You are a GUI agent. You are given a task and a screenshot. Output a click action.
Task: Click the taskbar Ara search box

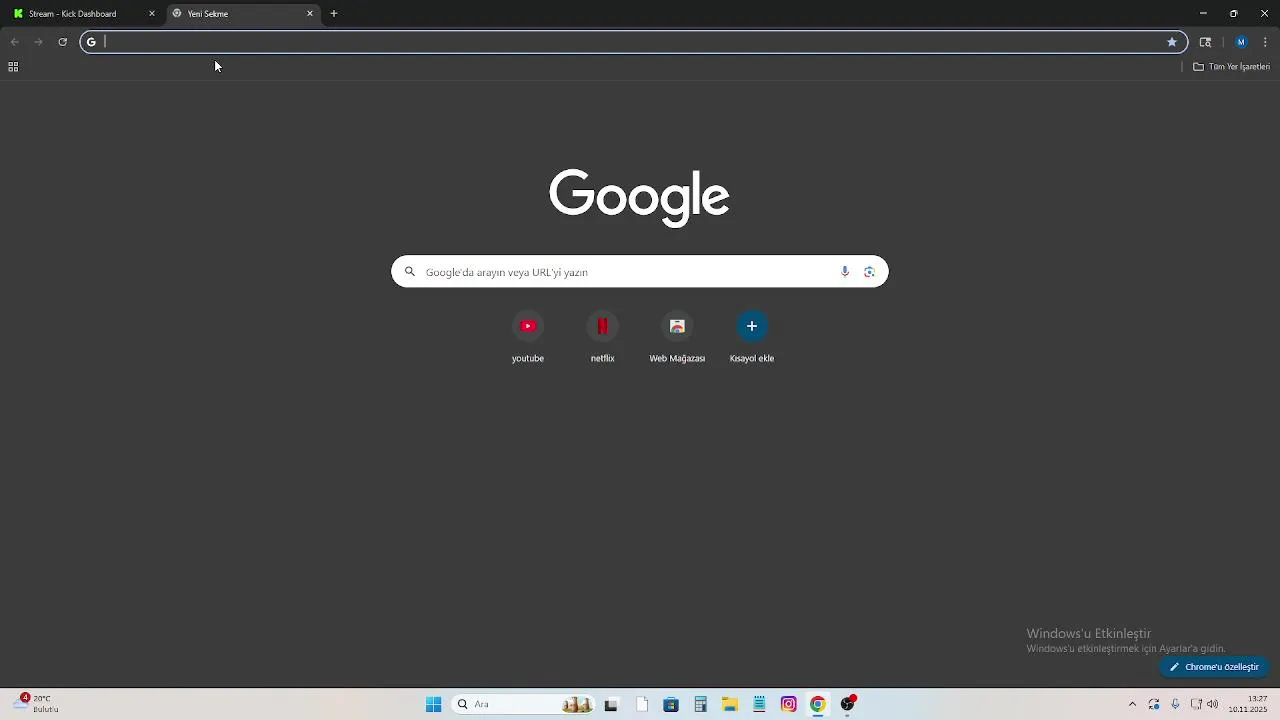coord(524,705)
